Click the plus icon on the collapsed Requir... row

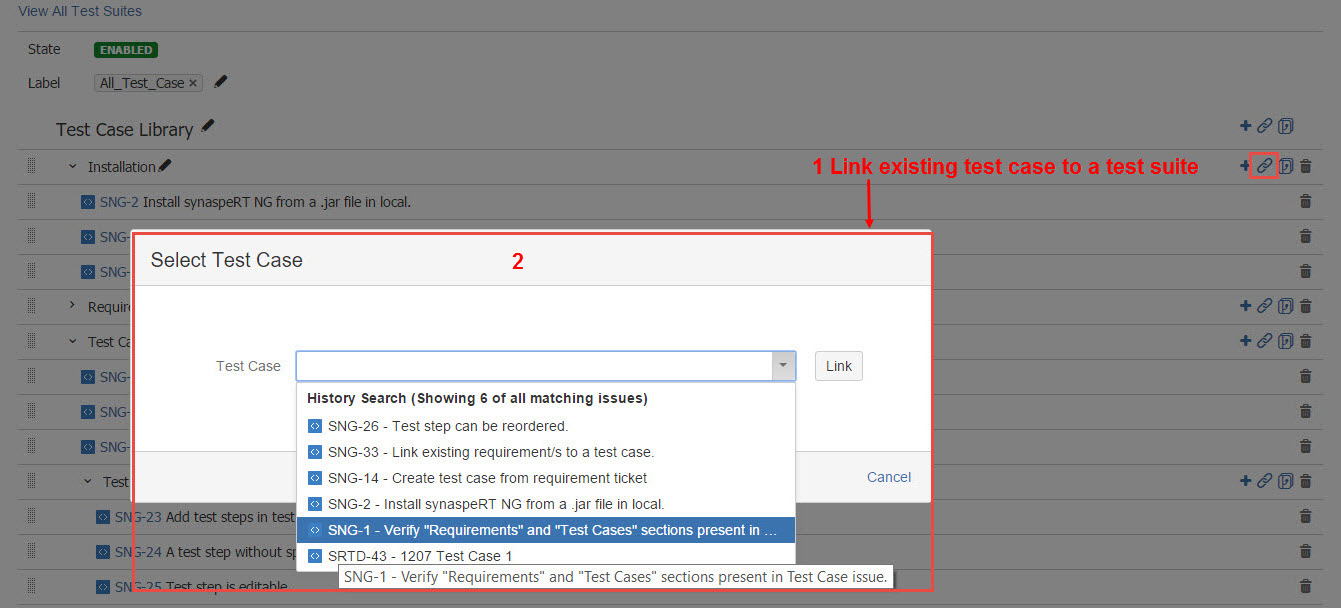[1245, 306]
